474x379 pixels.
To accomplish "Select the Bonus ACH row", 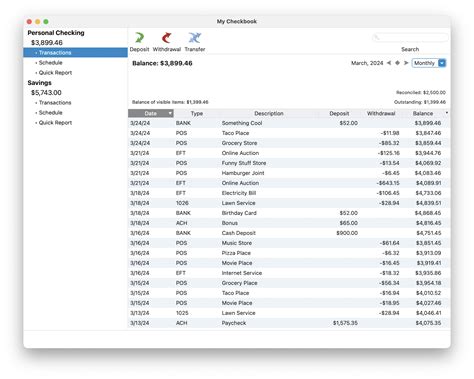I will coord(289,223).
